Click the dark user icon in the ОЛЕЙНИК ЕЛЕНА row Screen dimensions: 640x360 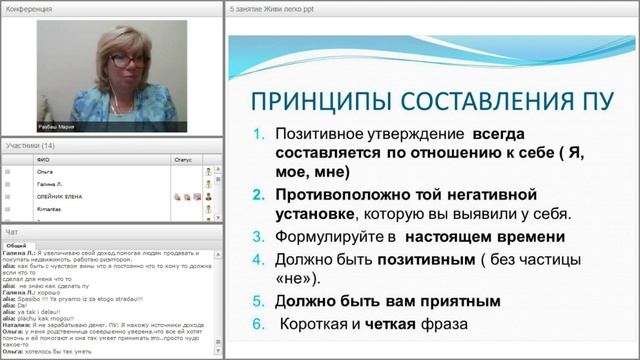click(209, 197)
